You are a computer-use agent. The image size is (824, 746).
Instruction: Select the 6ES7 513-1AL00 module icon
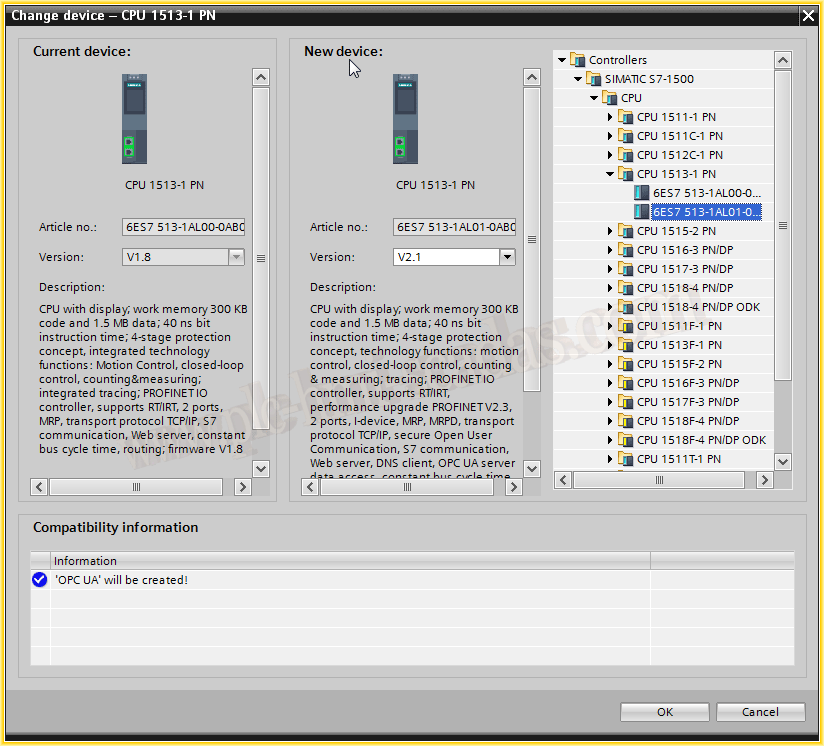point(642,193)
